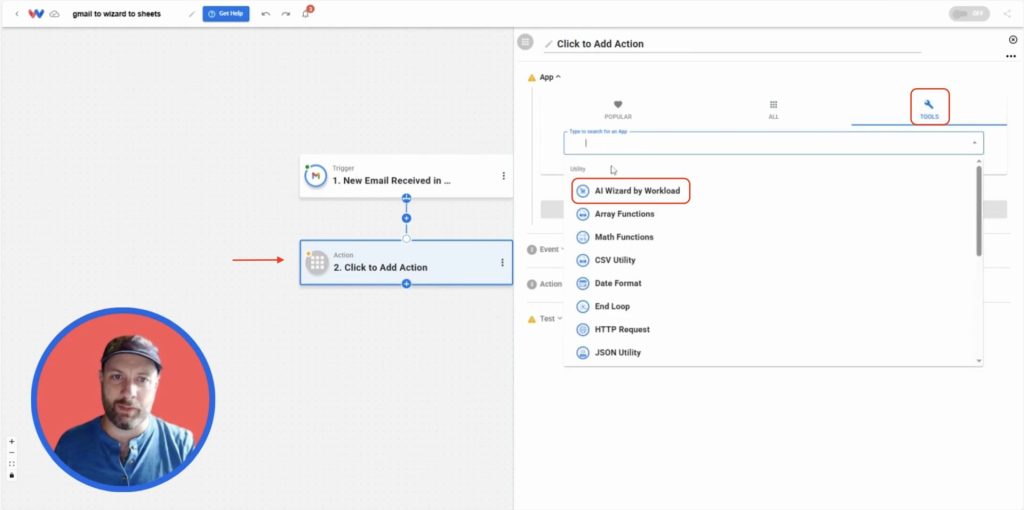Click the Gmail icon on trigger node
The width and height of the screenshot is (1024, 510).
coord(315,176)
